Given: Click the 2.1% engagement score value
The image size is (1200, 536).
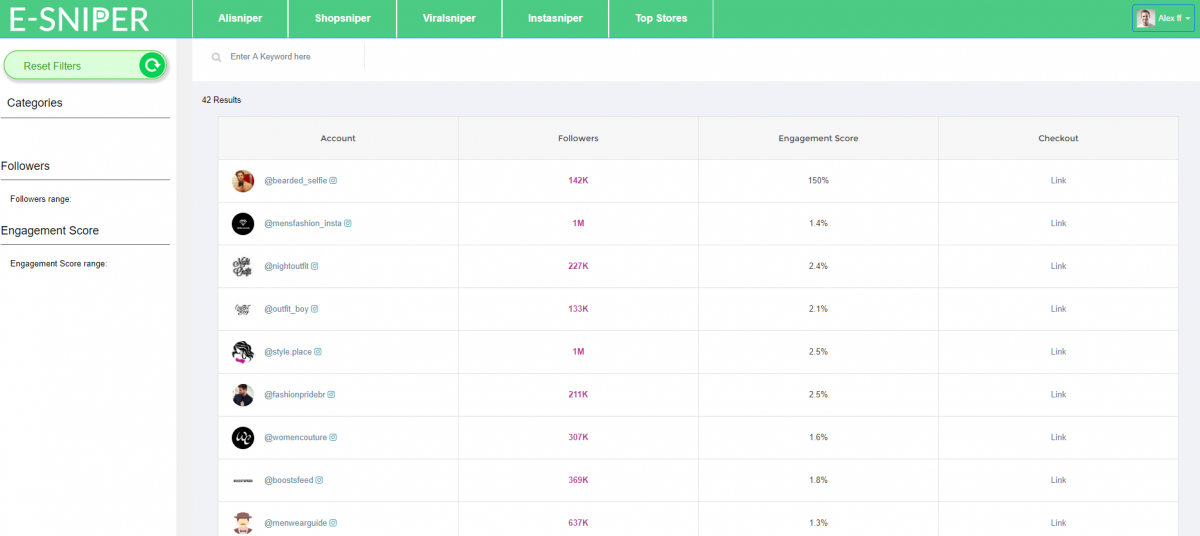Looking at the screenshot, I should click(x=818, y=309).
